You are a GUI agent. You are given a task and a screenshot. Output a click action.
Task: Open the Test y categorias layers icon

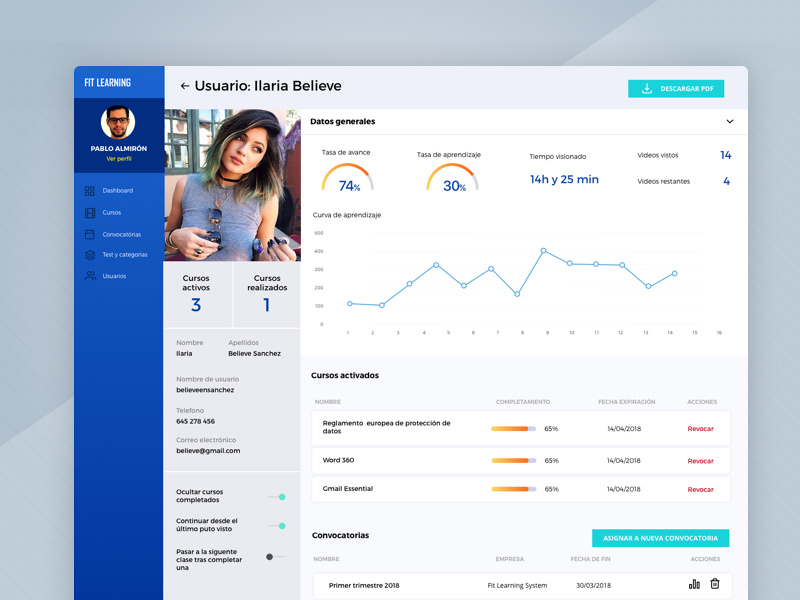click(90, 255)
